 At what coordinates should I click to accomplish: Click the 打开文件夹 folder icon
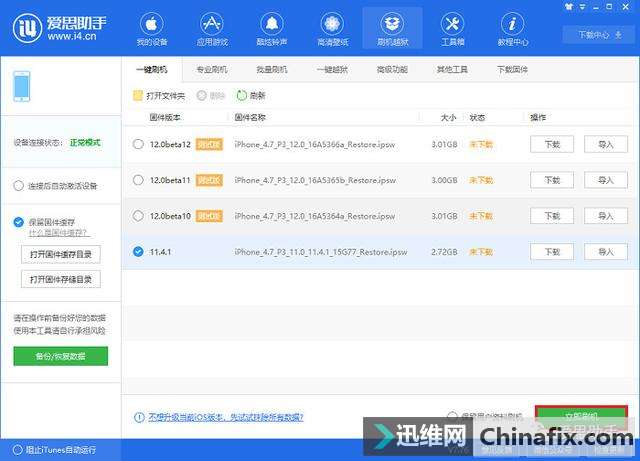[x=138, y=96]
